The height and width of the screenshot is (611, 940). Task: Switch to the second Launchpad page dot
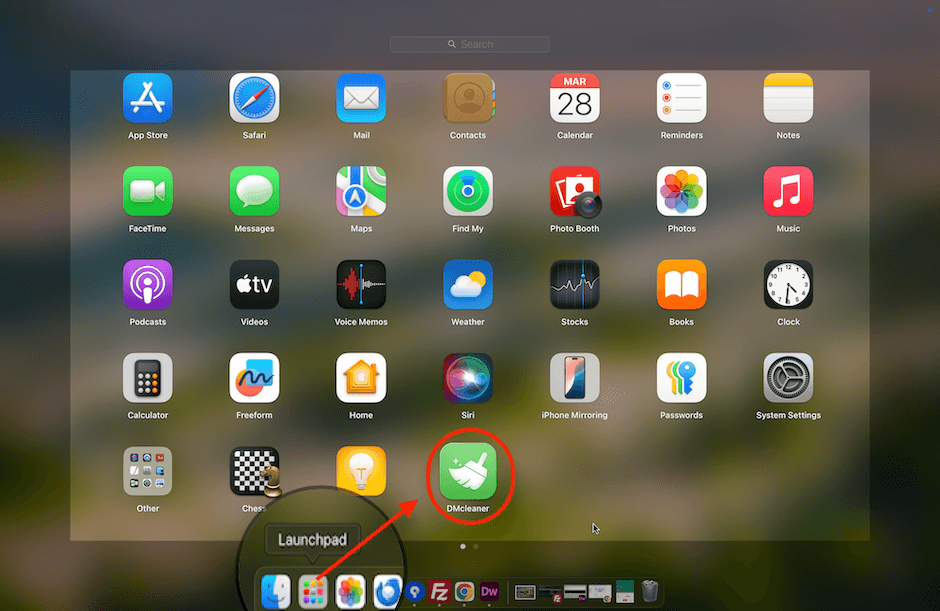[x=475, y=547]
